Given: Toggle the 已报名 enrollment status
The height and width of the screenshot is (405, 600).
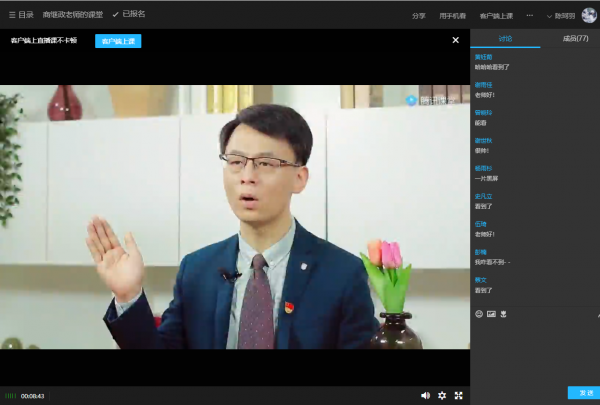Looking at the screenshot, I should [x=128, y=15].
